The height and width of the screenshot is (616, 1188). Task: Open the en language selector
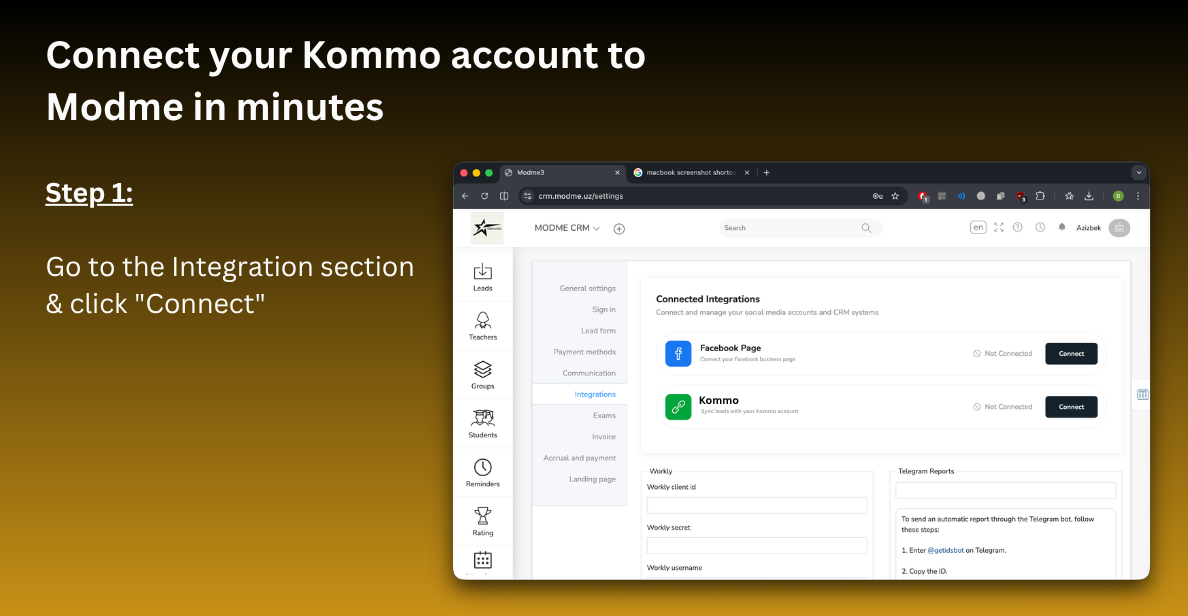tap(978, 227)
